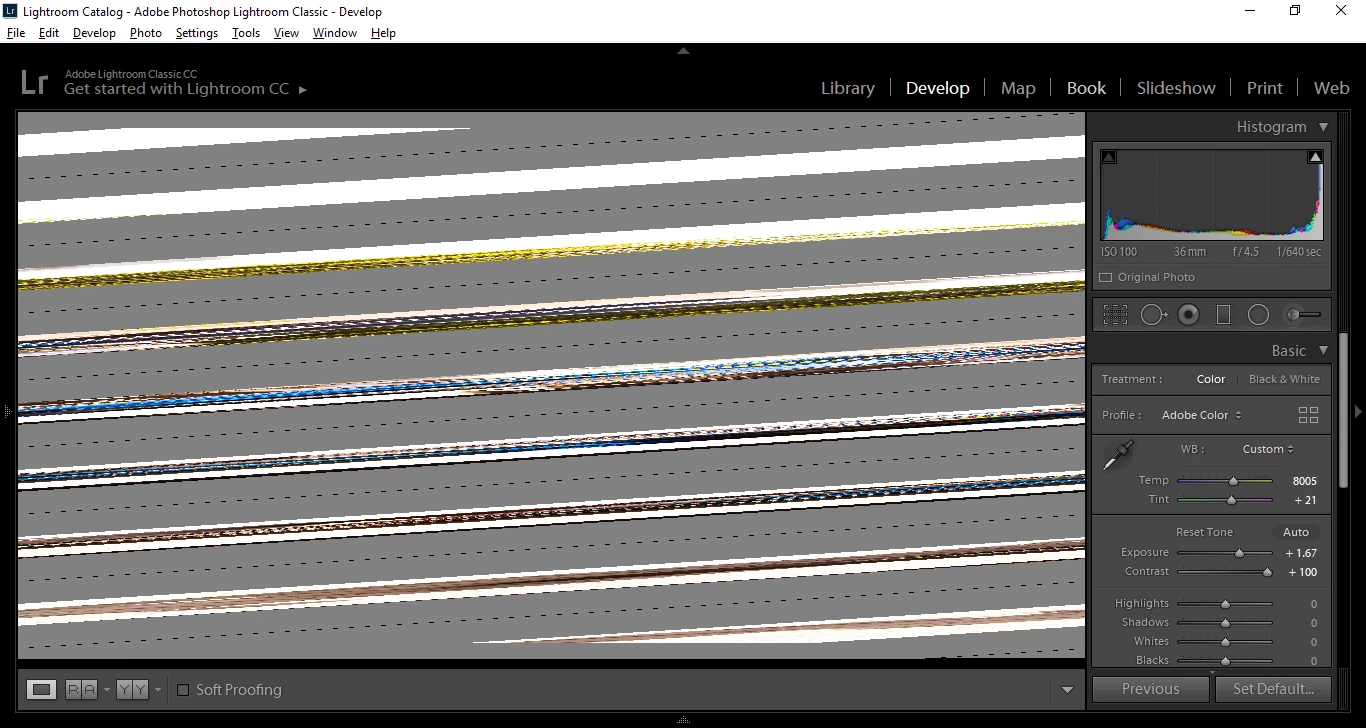This screenshot has height=728, width=1366.
Task: Select the Crop Overlay tool
Action: coord(1115,315)
